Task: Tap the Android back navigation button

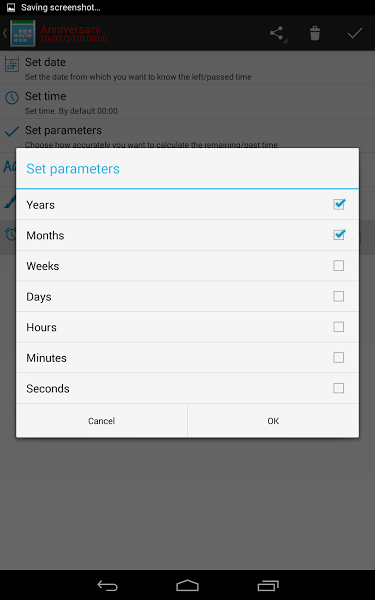Action: click(x=108, y=585)
